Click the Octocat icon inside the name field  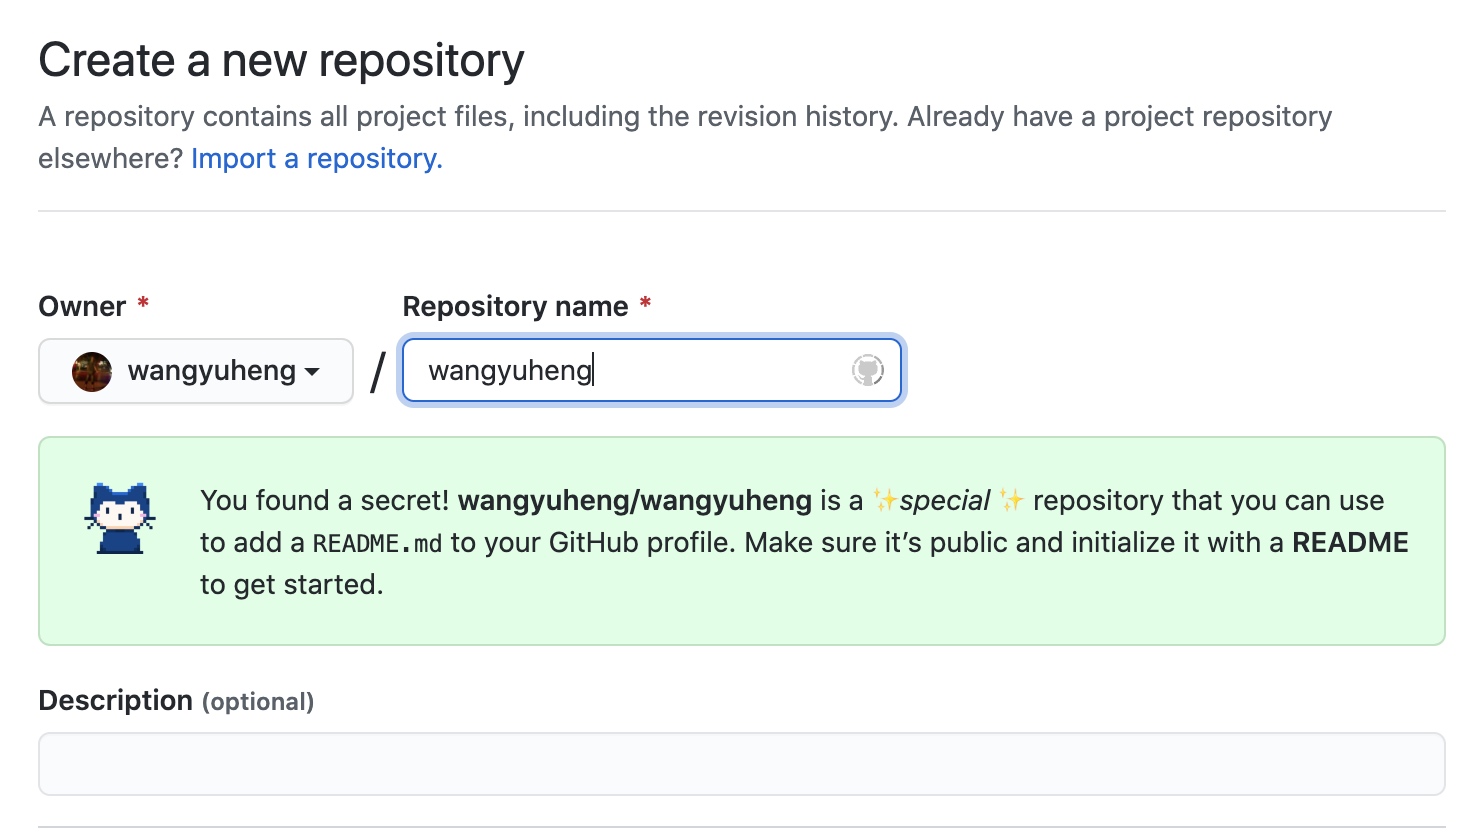(867, 371)
